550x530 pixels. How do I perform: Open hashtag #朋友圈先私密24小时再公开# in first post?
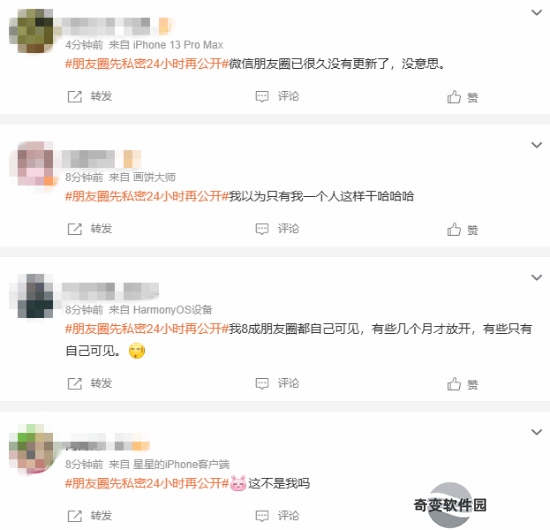point(147,64)
